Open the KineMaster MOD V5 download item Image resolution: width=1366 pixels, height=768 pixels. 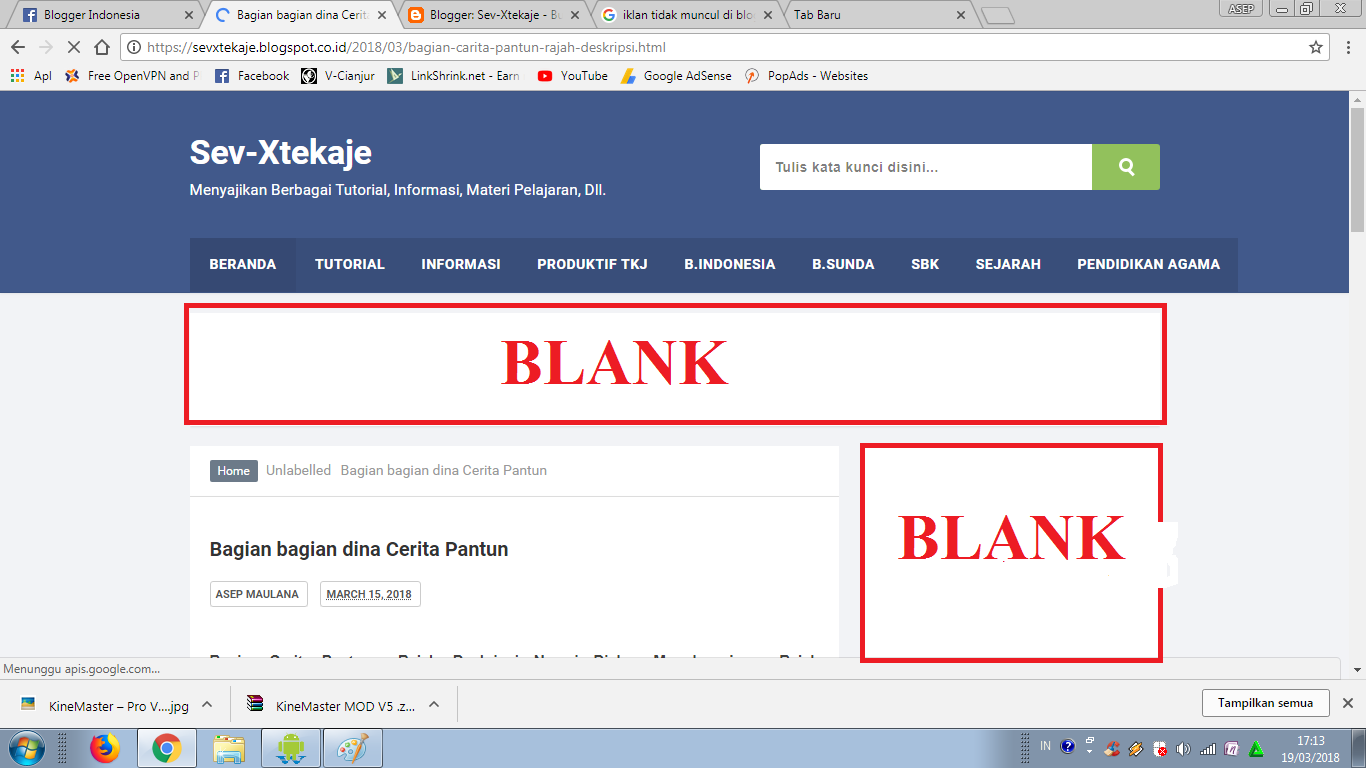tap(333, 705)
